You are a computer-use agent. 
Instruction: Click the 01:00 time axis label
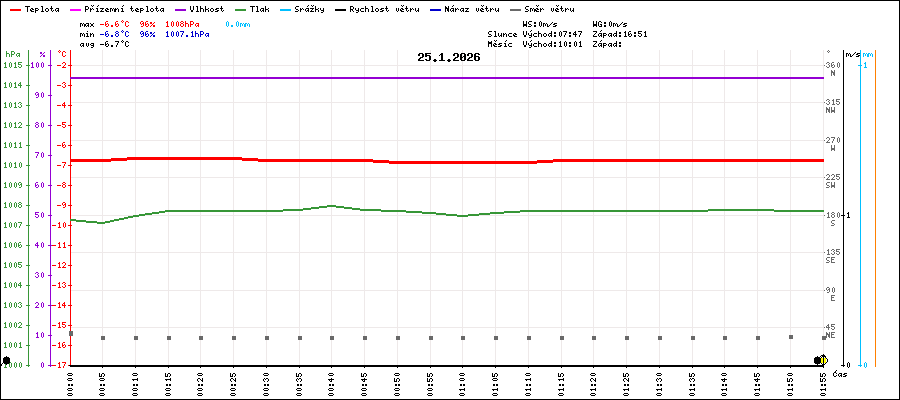(463, 383)
